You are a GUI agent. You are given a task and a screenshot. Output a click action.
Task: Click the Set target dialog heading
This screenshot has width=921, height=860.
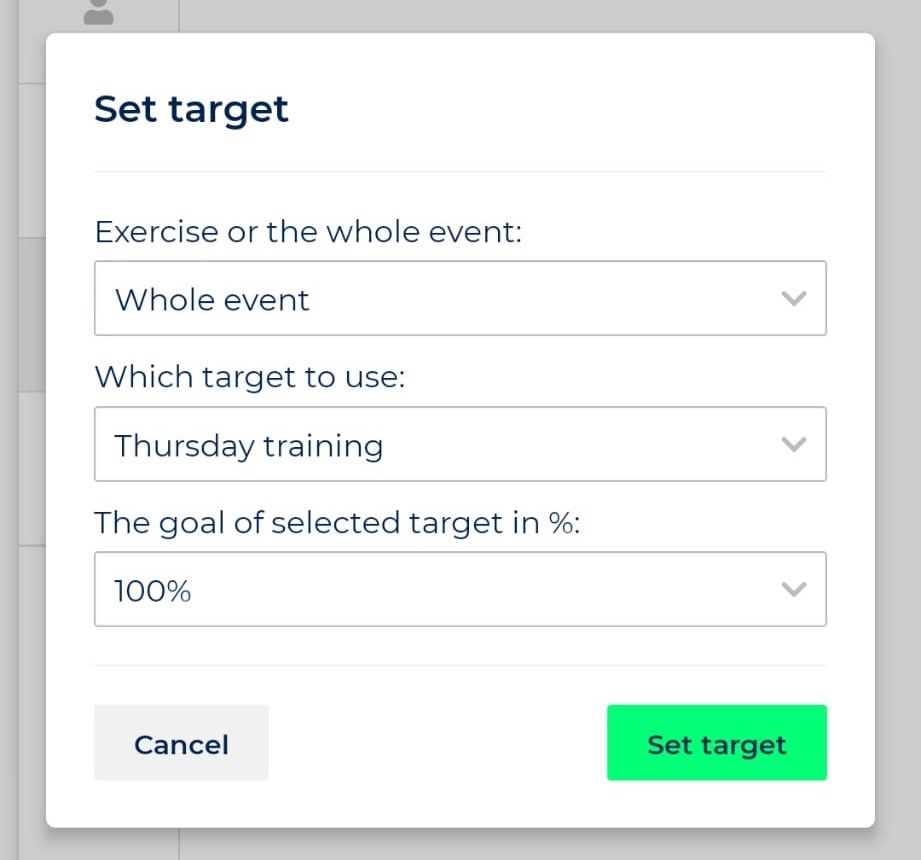tap(191, 108)
